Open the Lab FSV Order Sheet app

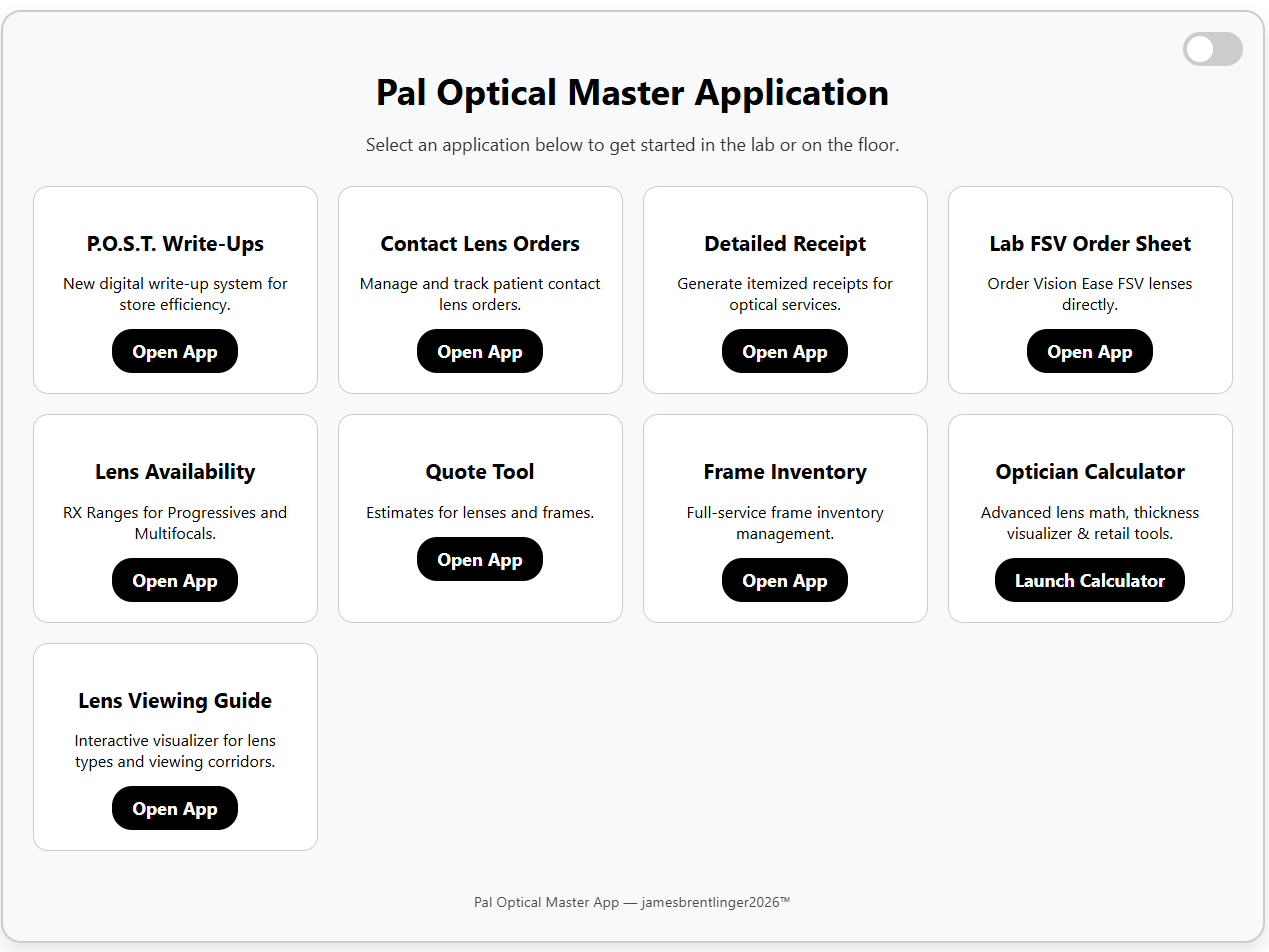[1090, 351]
